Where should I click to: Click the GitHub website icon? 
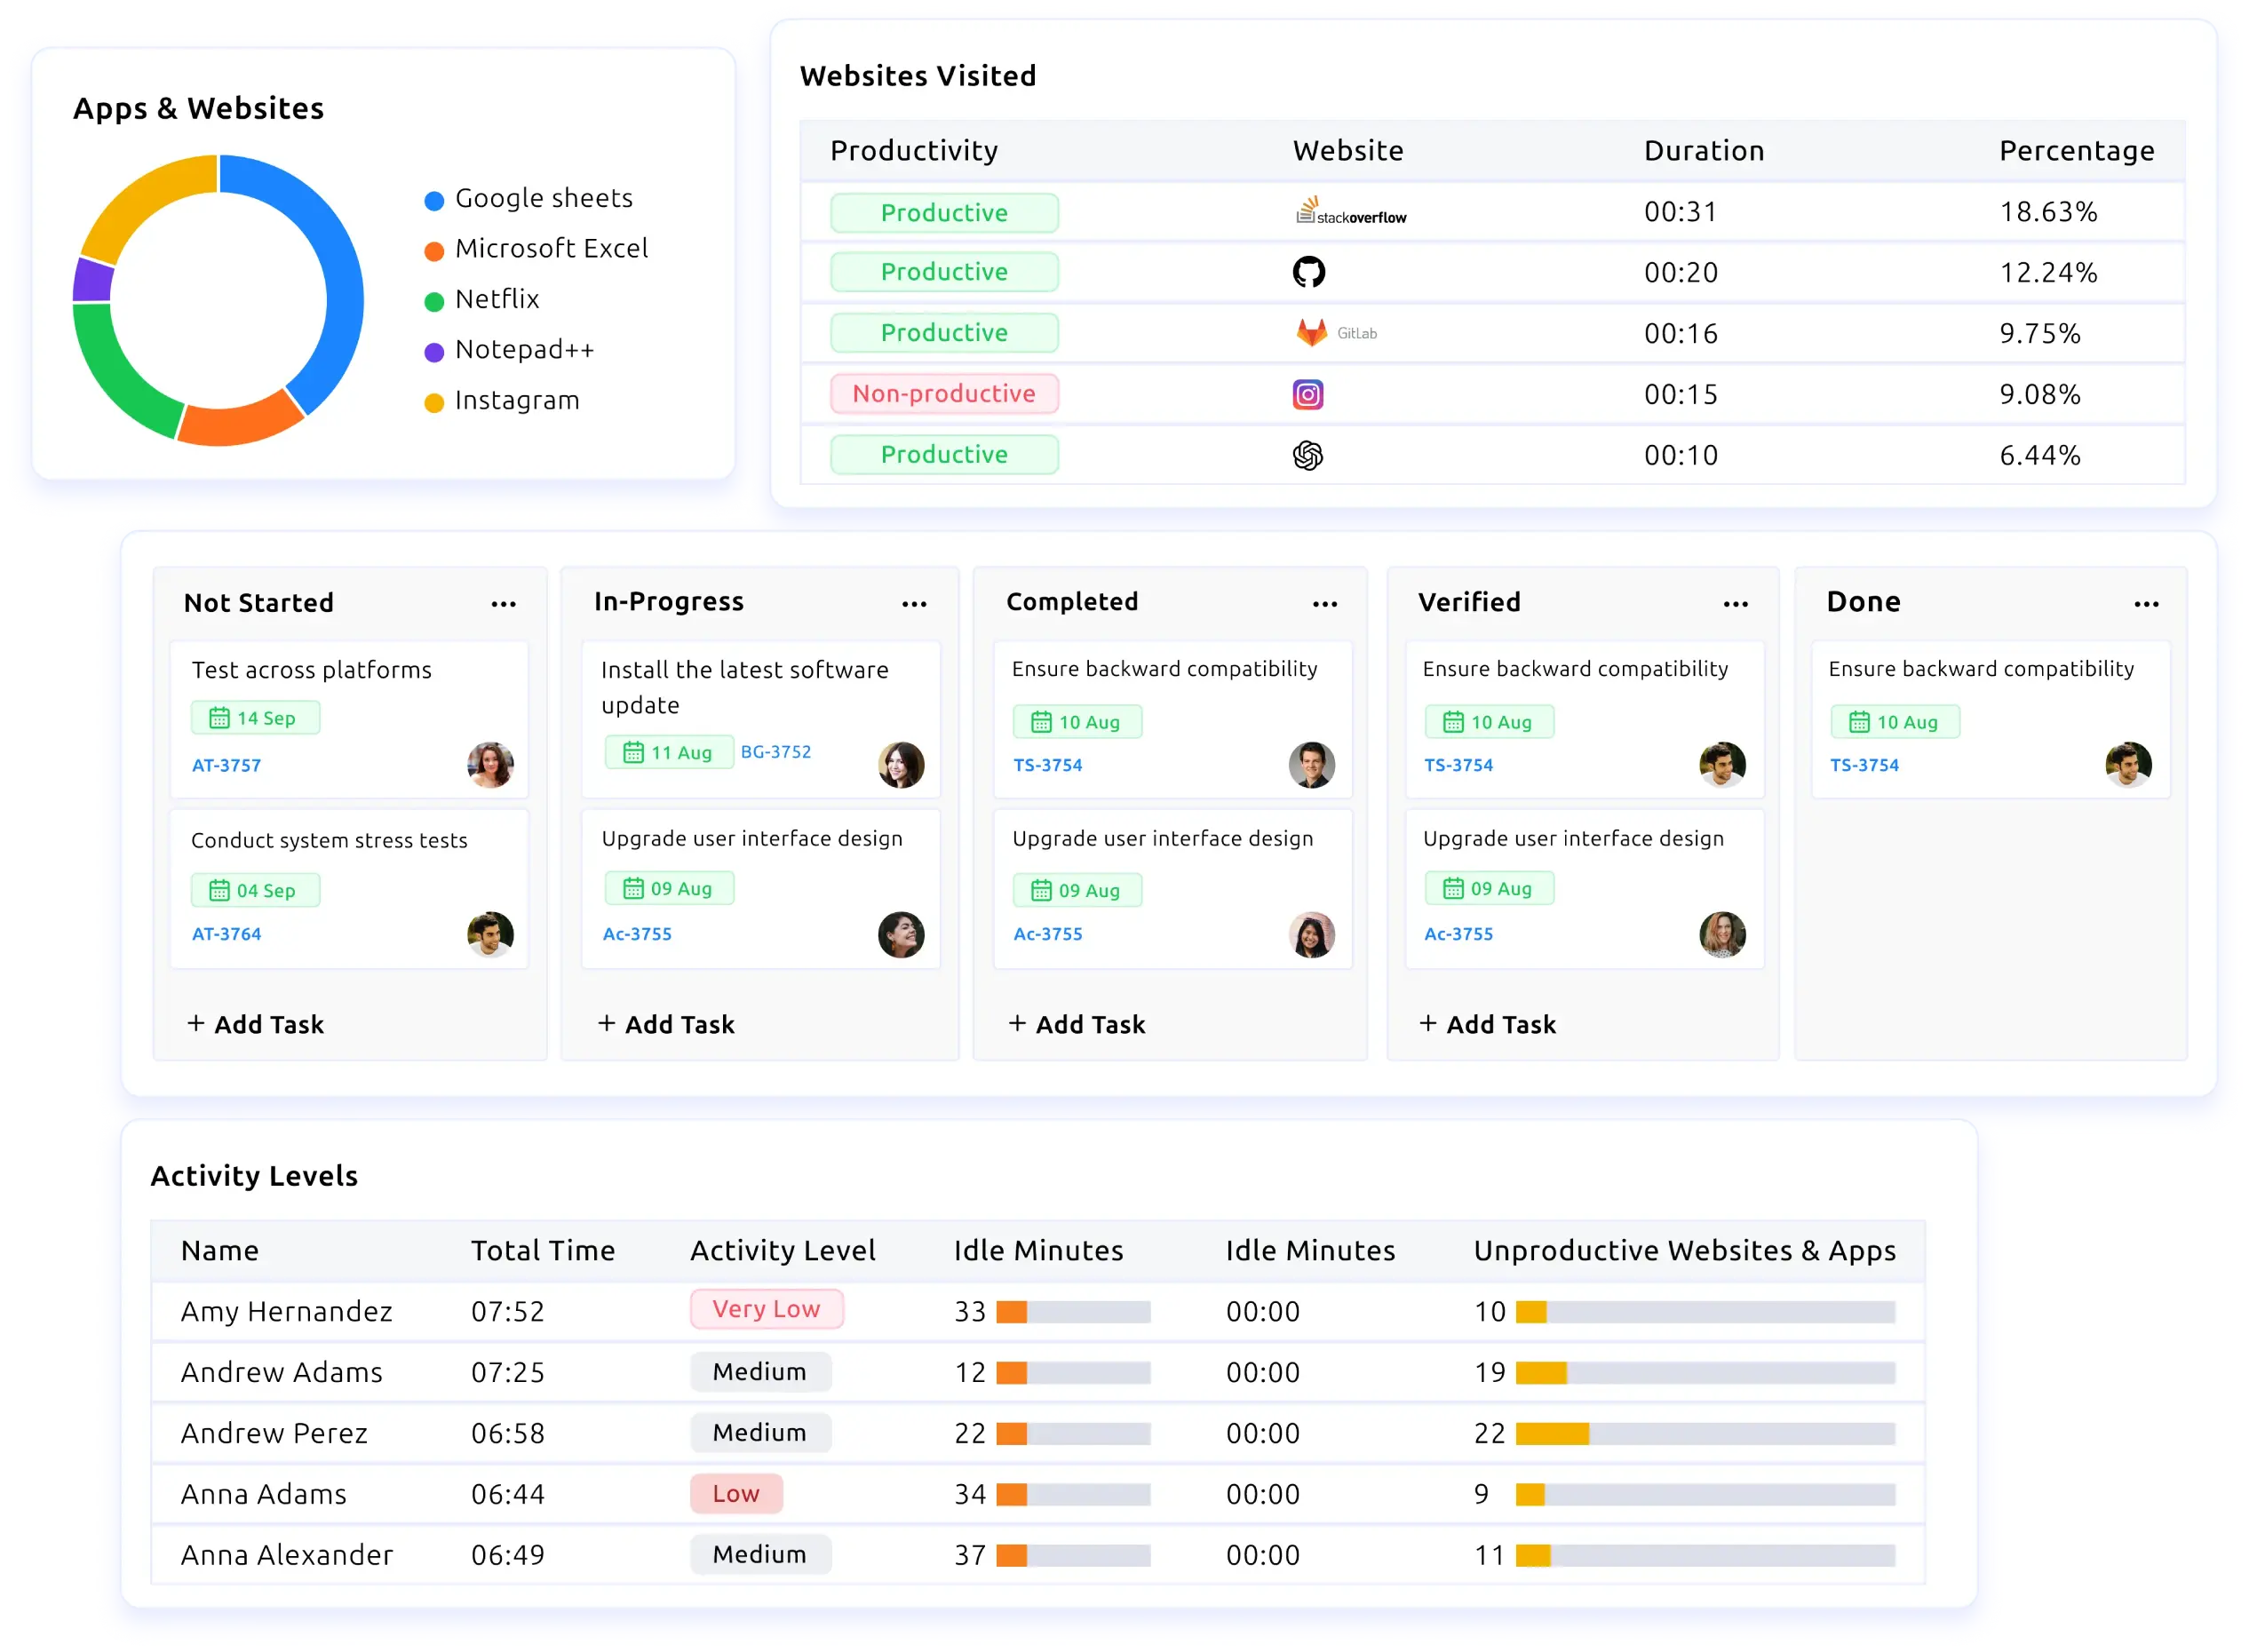coord(1308,272)
